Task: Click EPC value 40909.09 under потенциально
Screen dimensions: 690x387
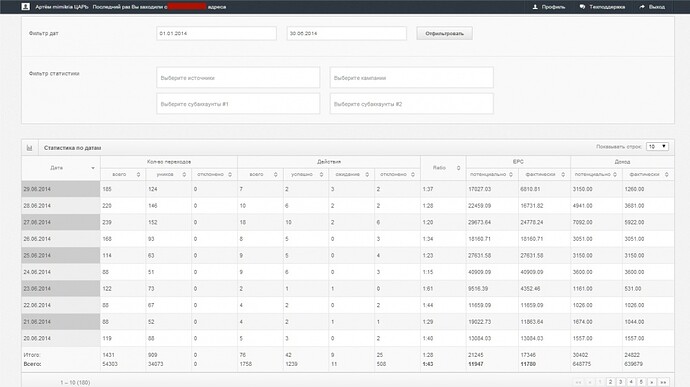Action: tap(479, 272)
